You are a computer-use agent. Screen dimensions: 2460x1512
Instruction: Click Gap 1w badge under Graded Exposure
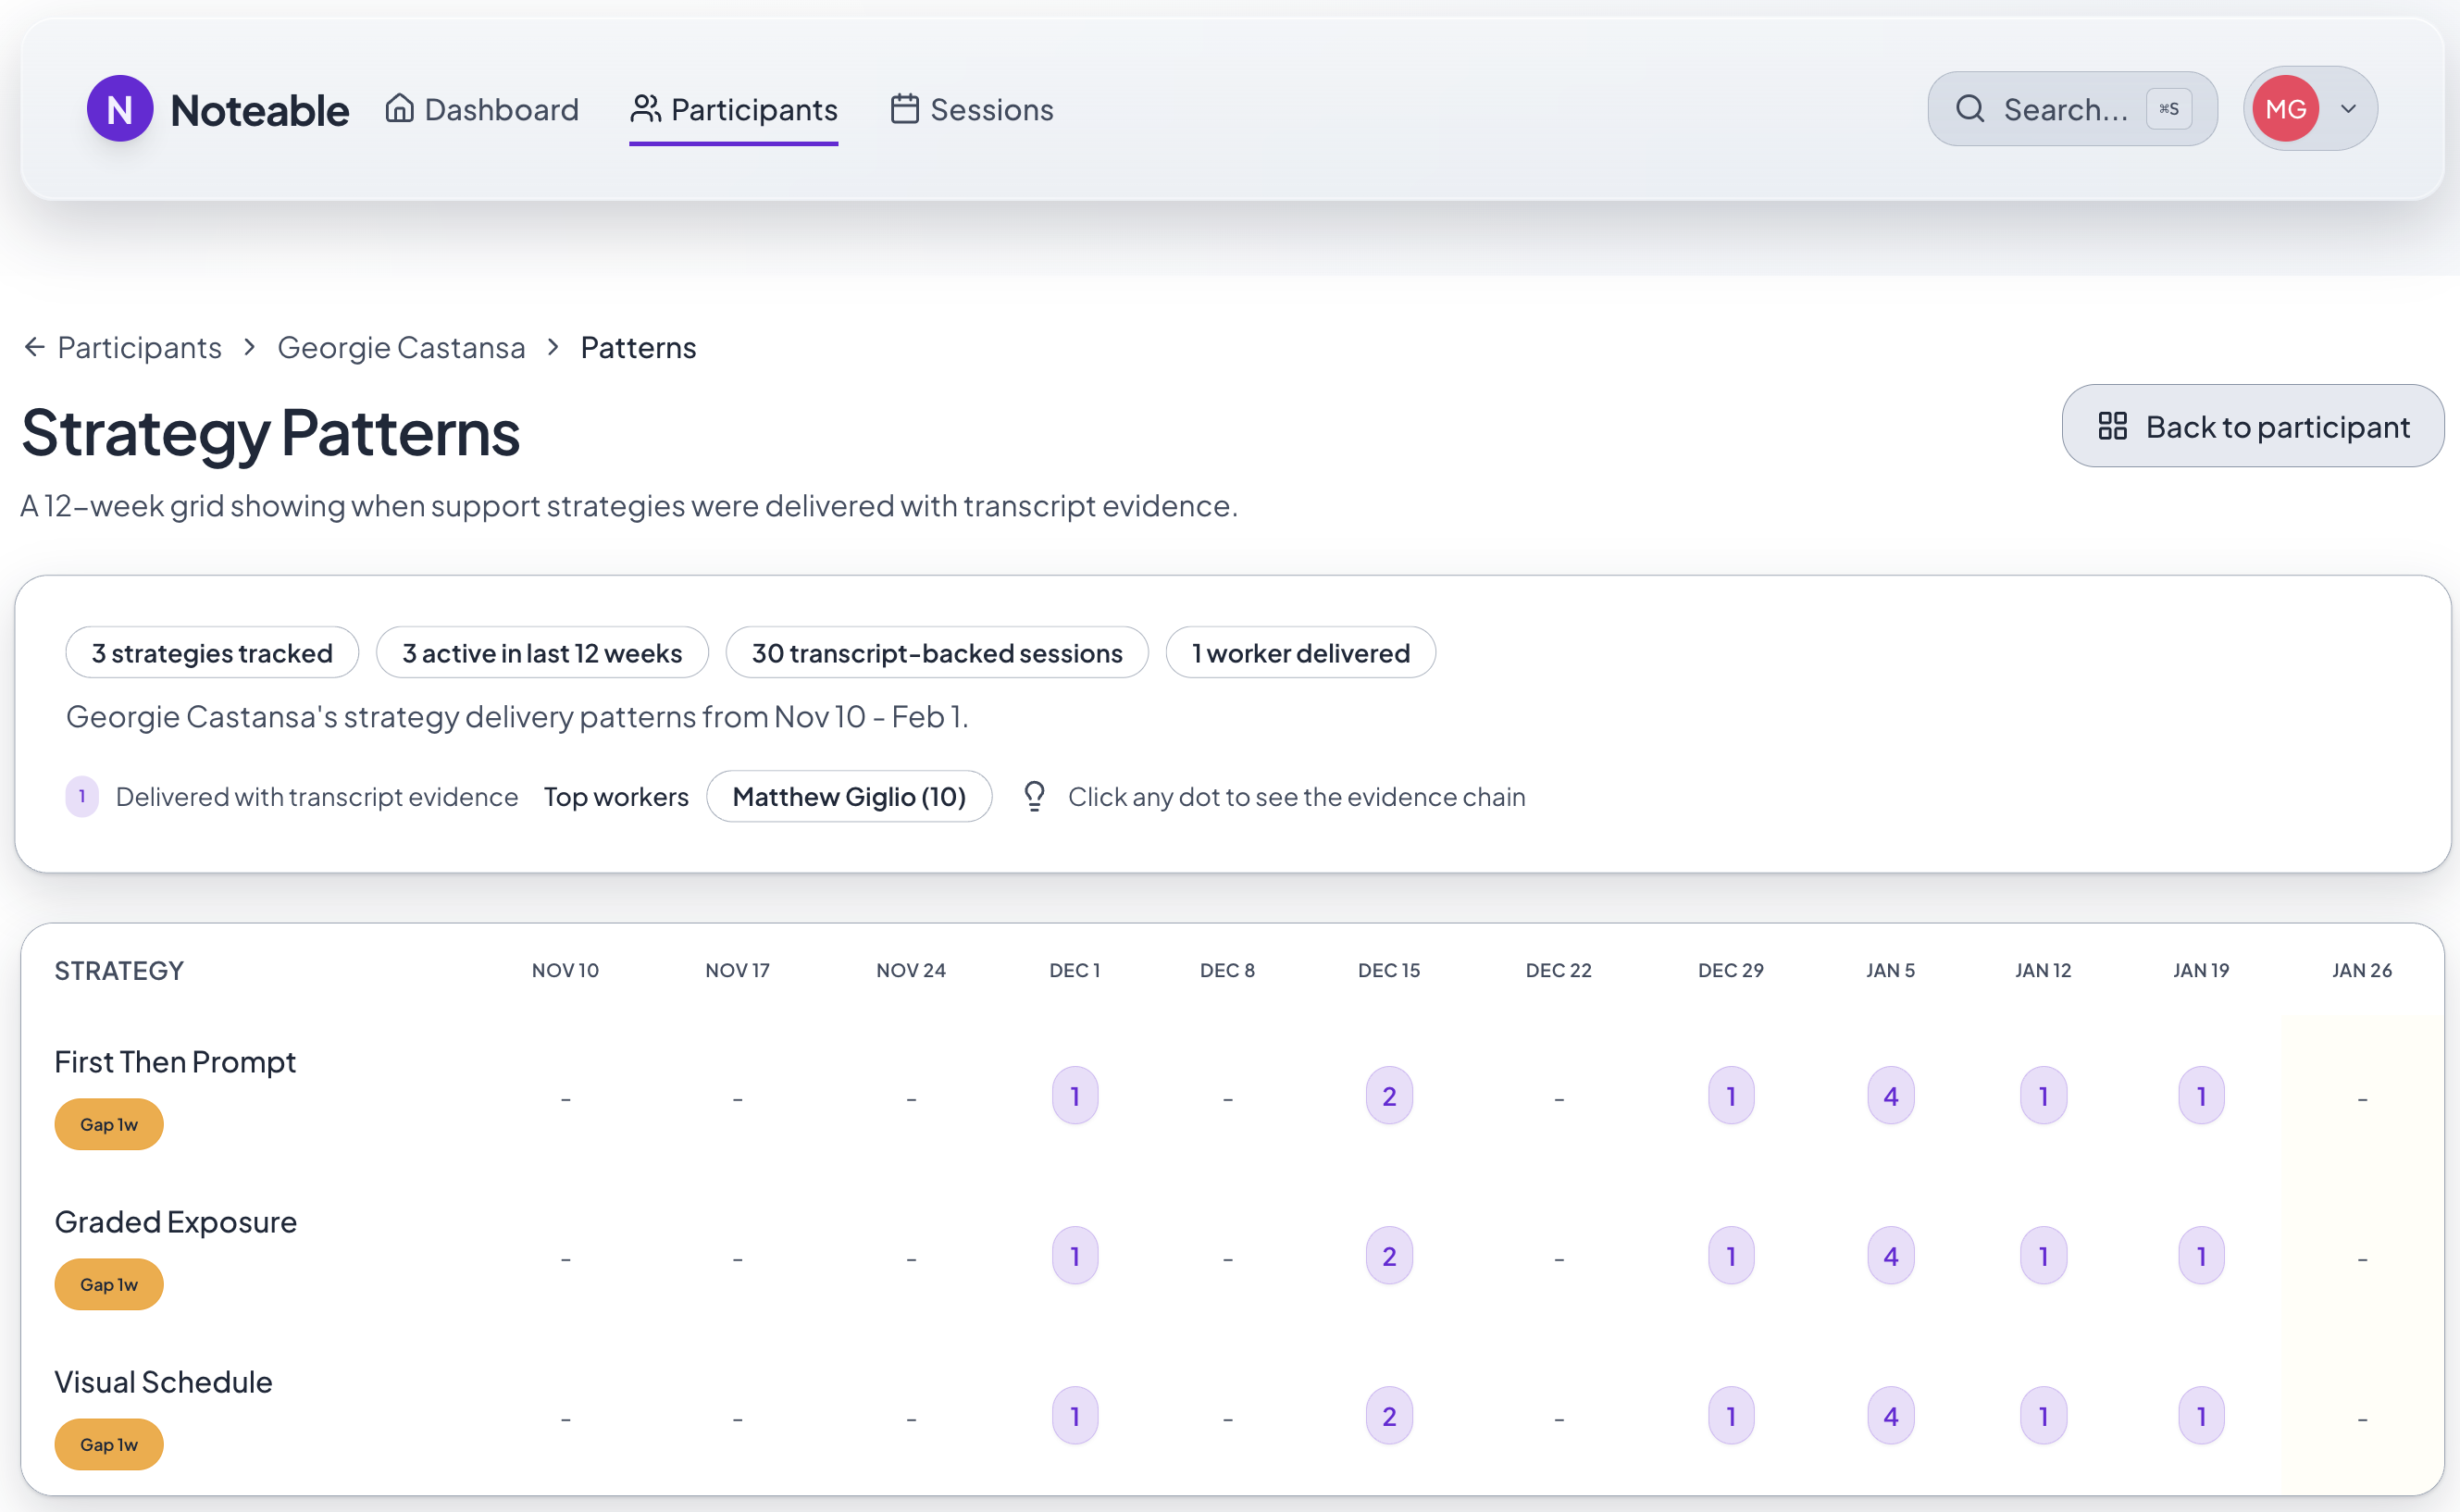pyautogui.click(x=109, y=1284)
